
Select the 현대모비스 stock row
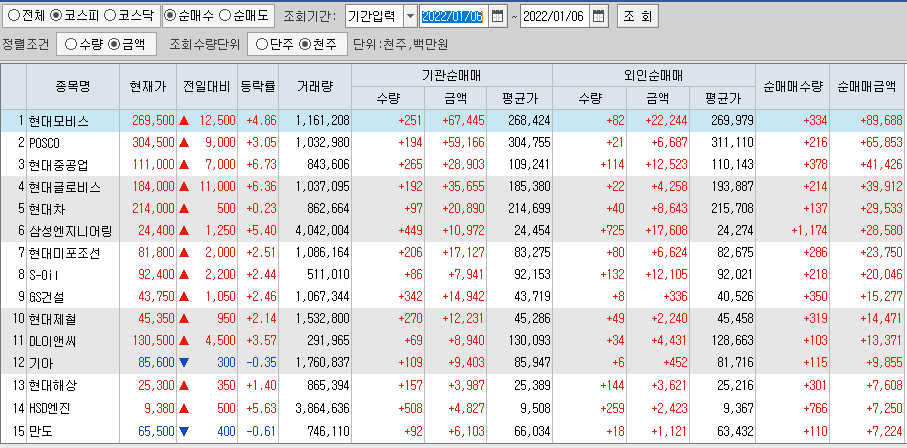point(453,121)
